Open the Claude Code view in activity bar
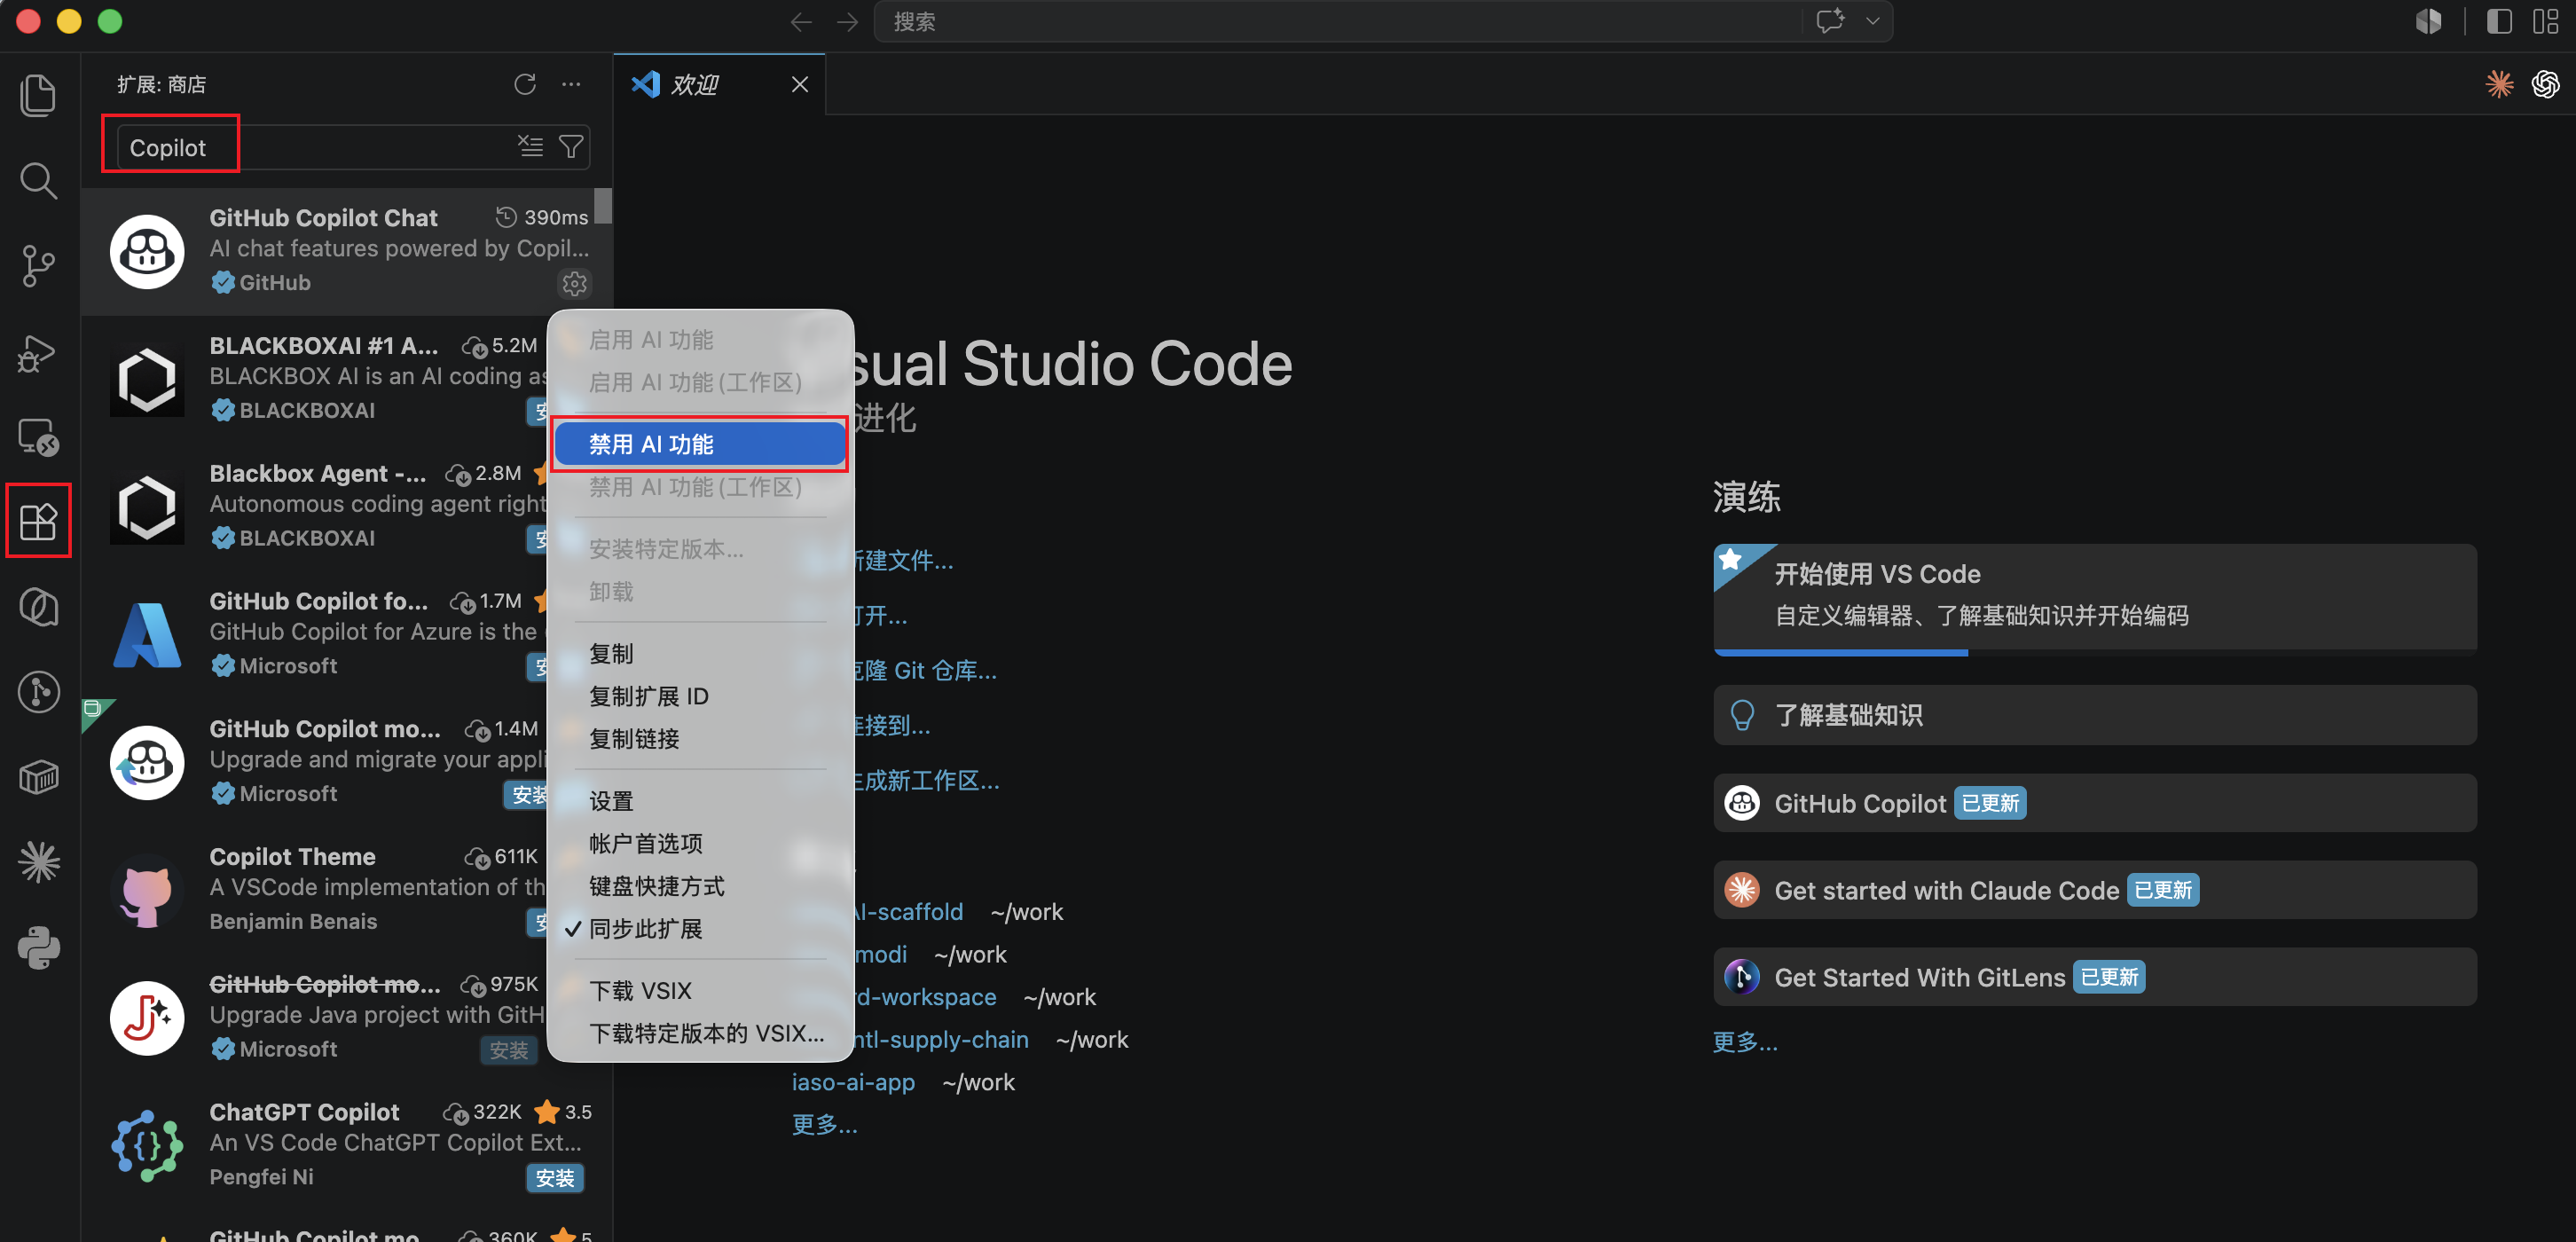 coord(39,862)
